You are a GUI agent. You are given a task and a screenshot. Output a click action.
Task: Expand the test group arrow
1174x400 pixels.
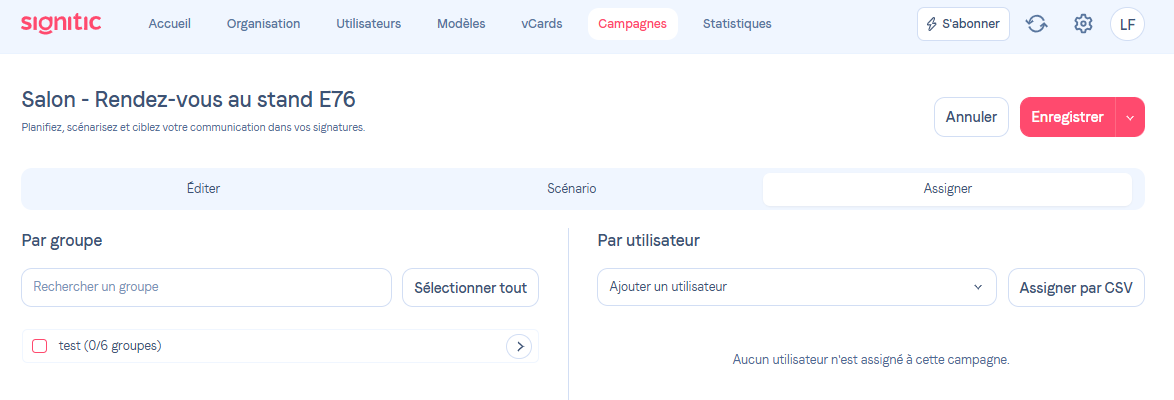coord(519,346)
